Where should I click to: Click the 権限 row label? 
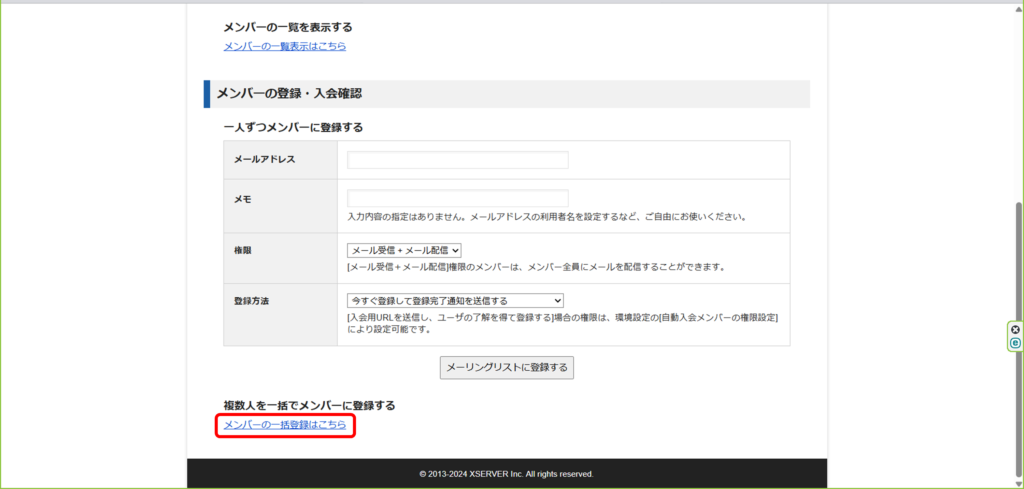(x=243, y=250)
